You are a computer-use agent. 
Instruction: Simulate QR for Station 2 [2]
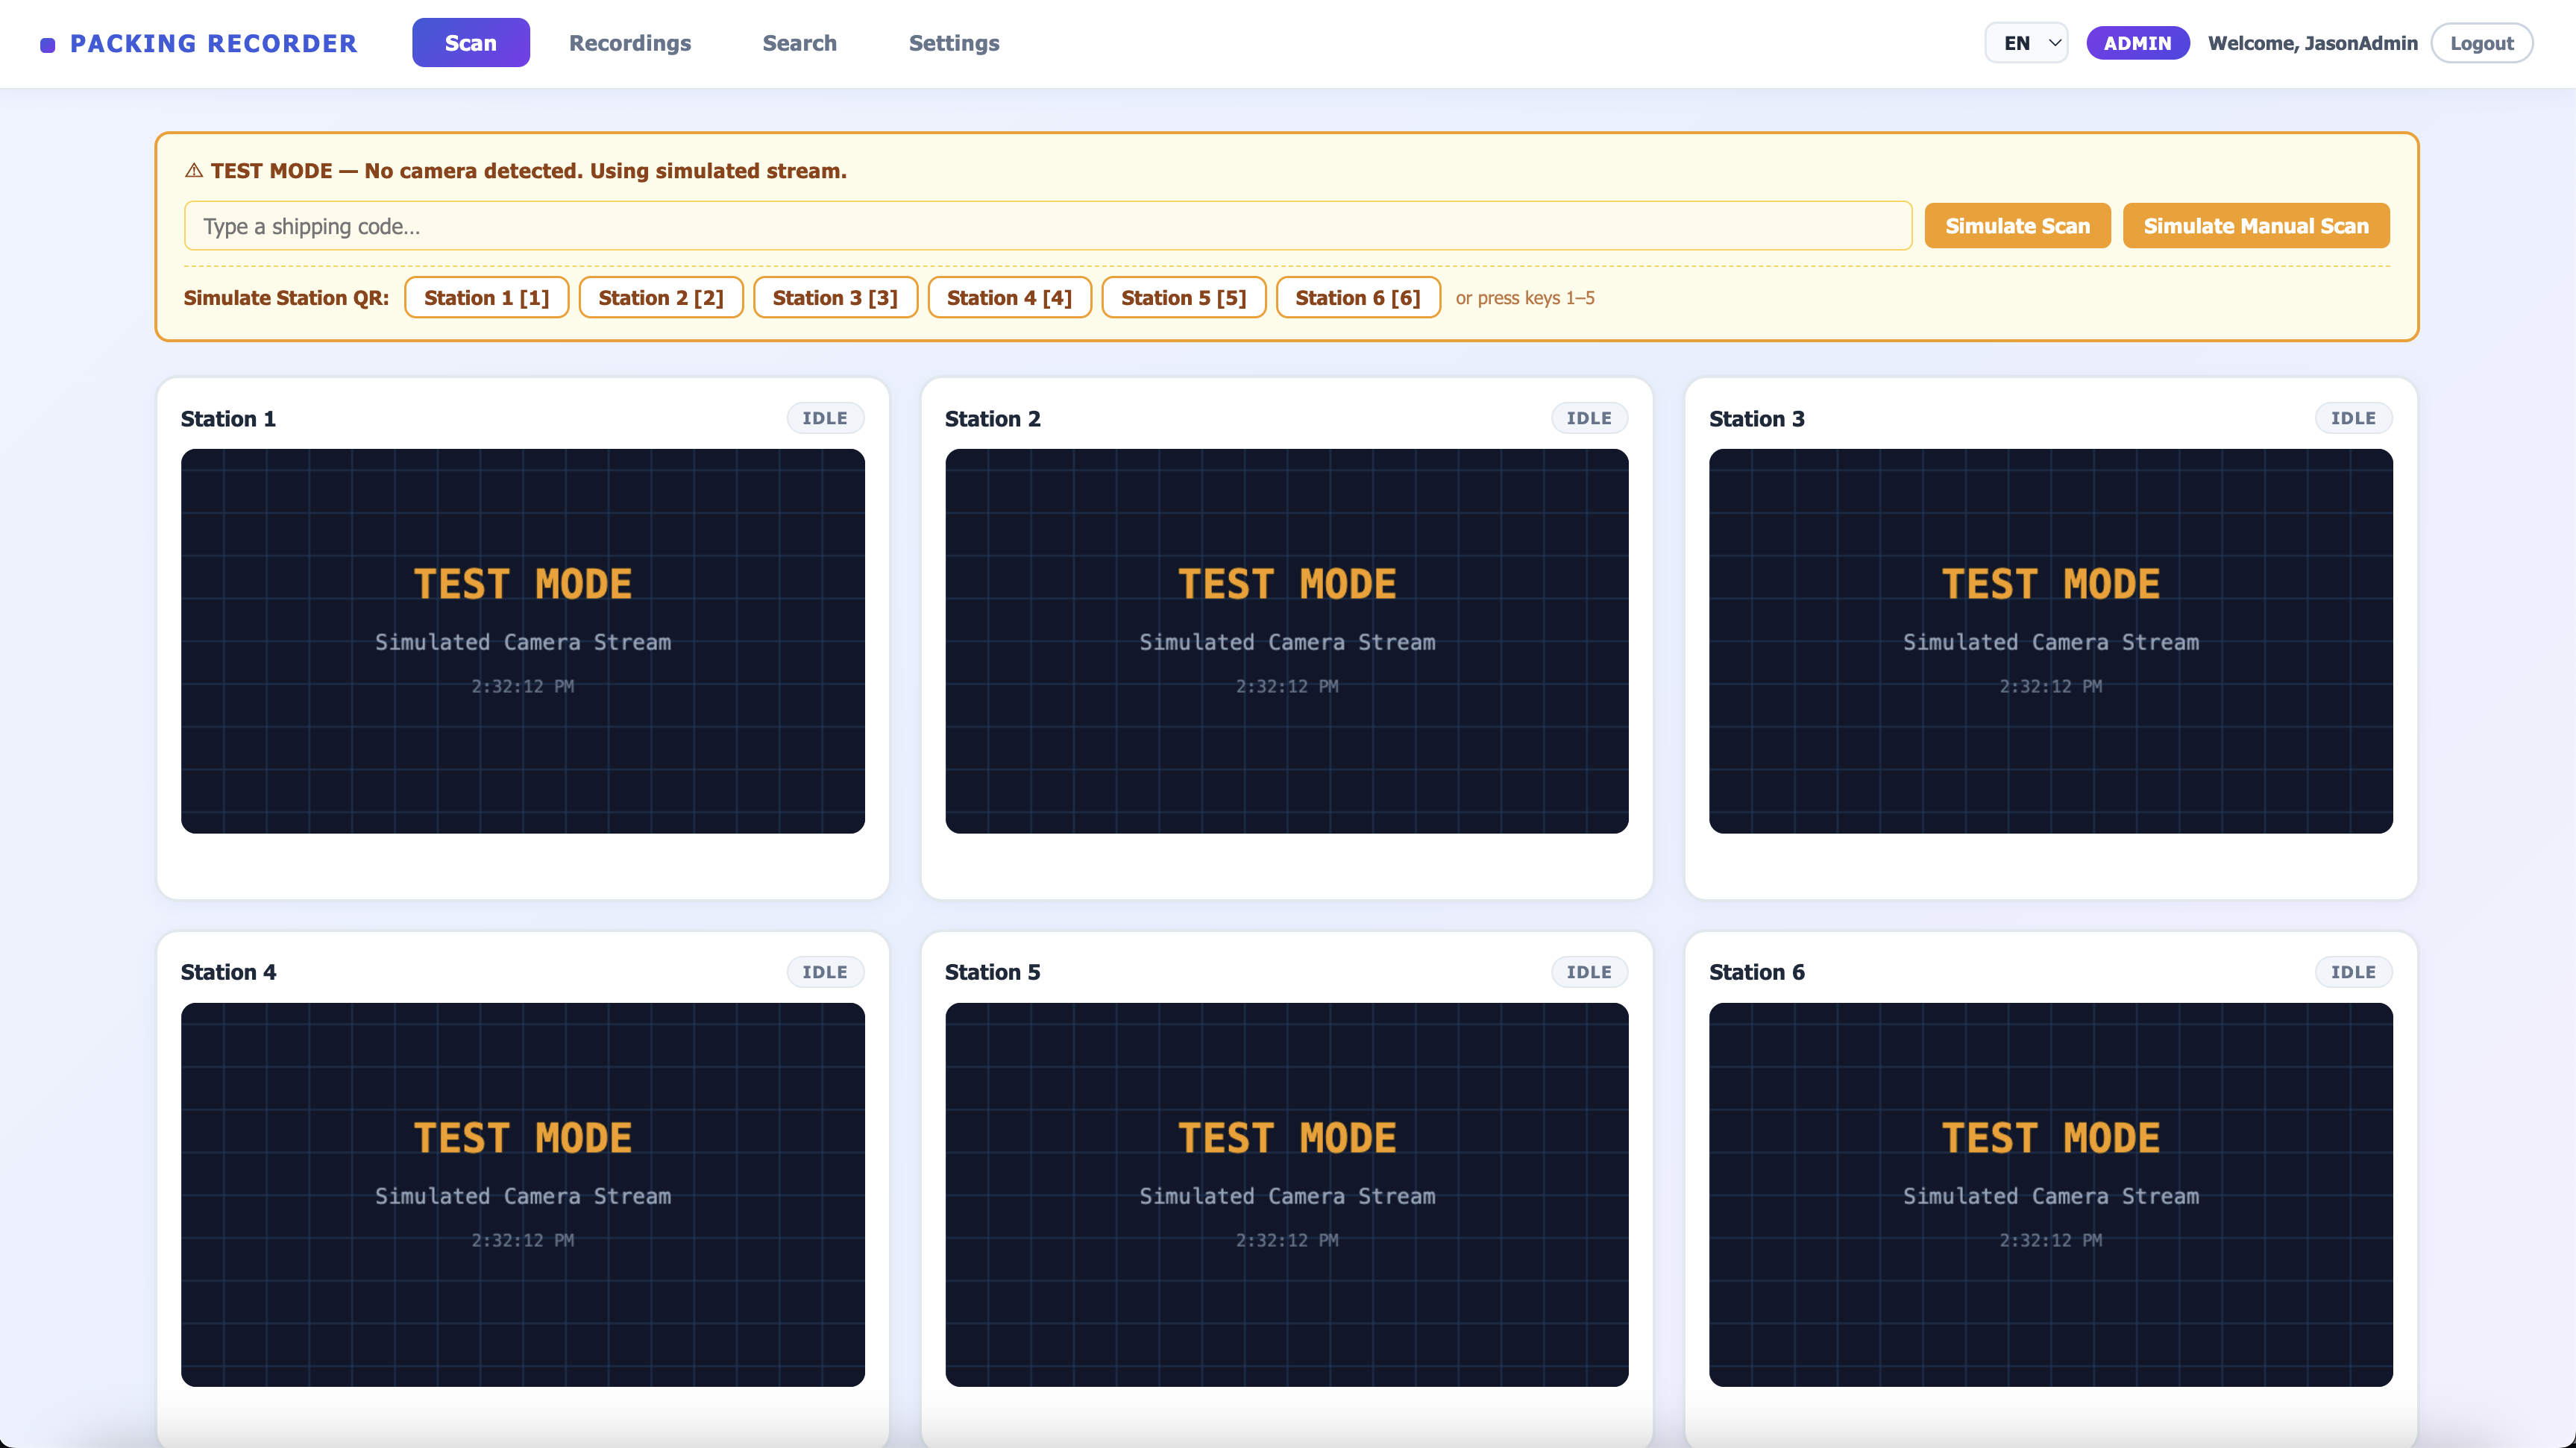pyautogui.click(x=661, y=298)
